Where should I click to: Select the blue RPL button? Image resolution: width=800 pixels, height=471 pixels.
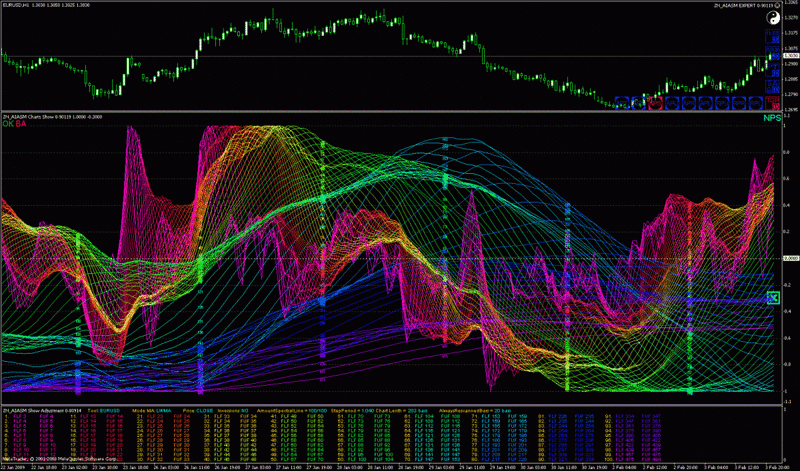click(755, 102)
